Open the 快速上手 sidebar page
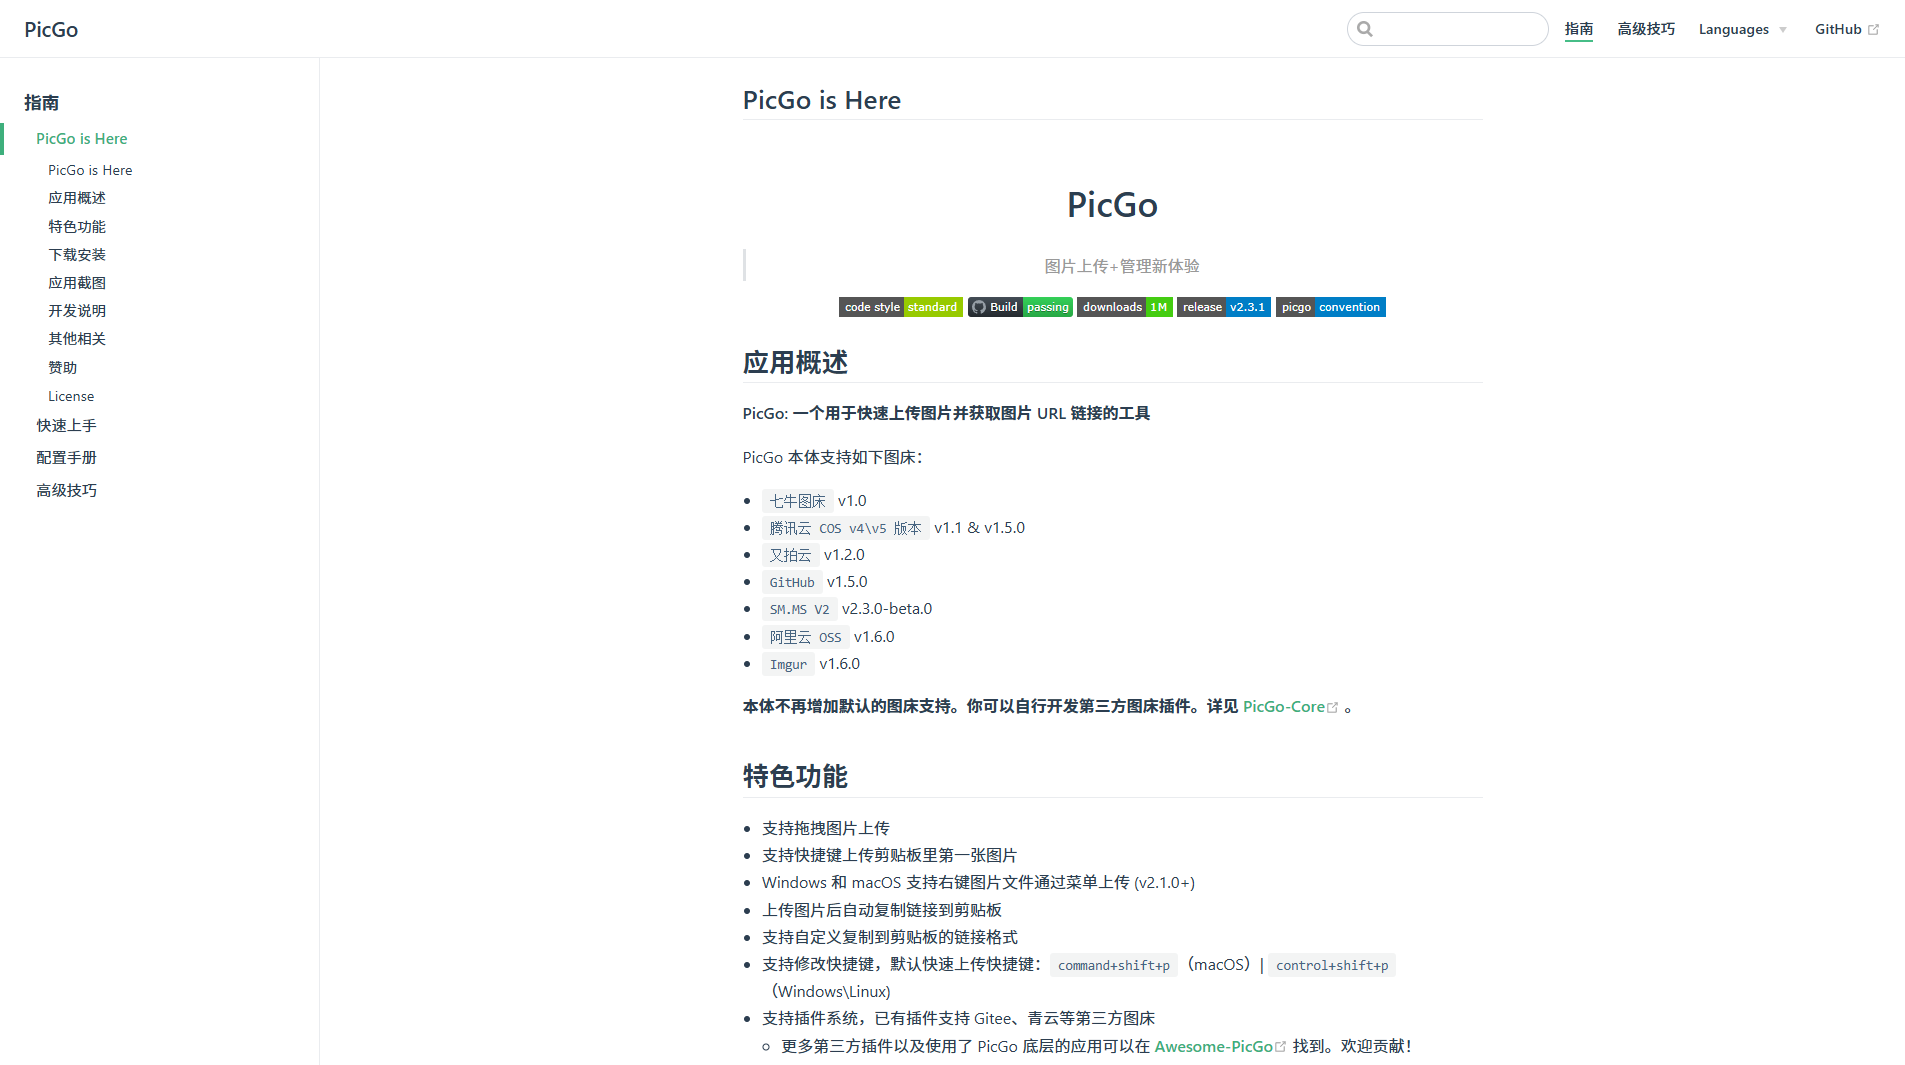Image resolution: width=1905 pixels, height=1065 pixels. tap(66, 426)
